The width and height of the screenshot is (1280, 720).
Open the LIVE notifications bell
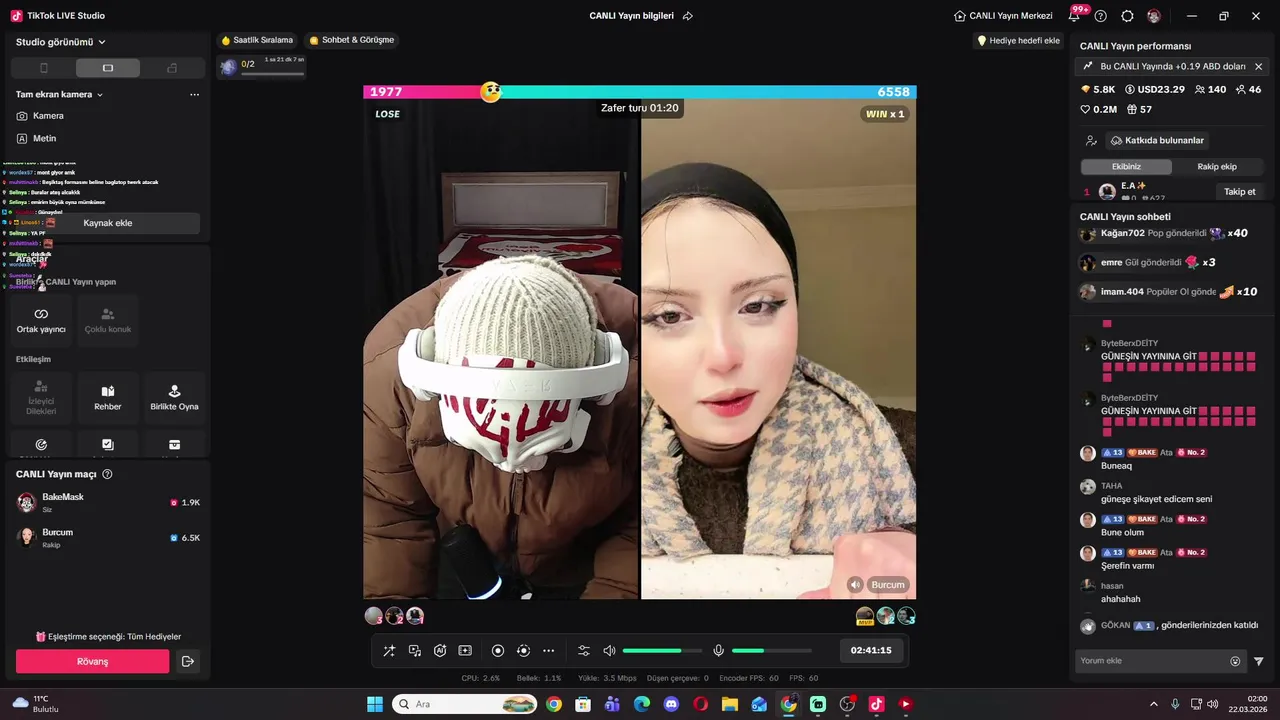[1075, 16]
